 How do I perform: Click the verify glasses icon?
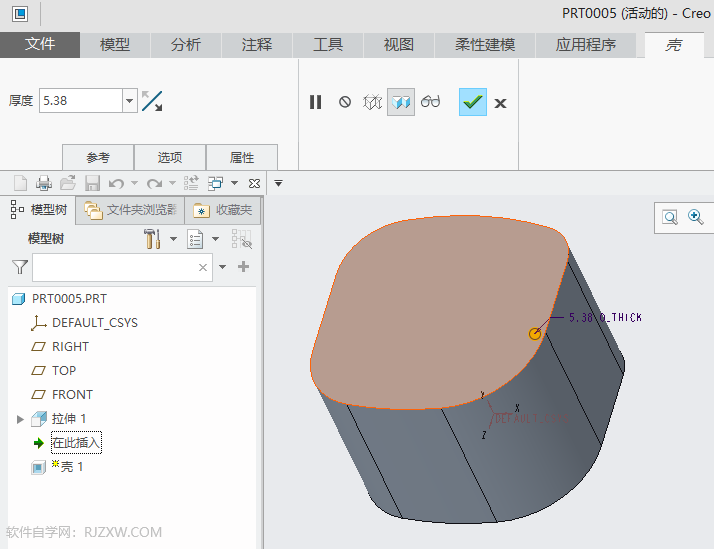point(430,102)
